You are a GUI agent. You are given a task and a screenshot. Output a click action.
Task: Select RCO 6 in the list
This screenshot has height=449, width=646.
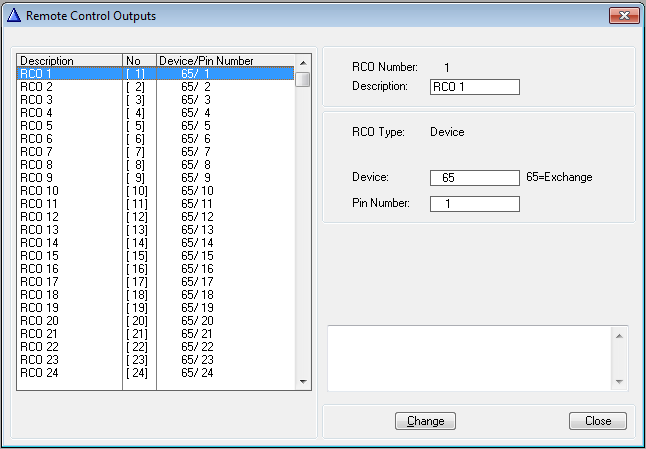click(x=156, y=139)
